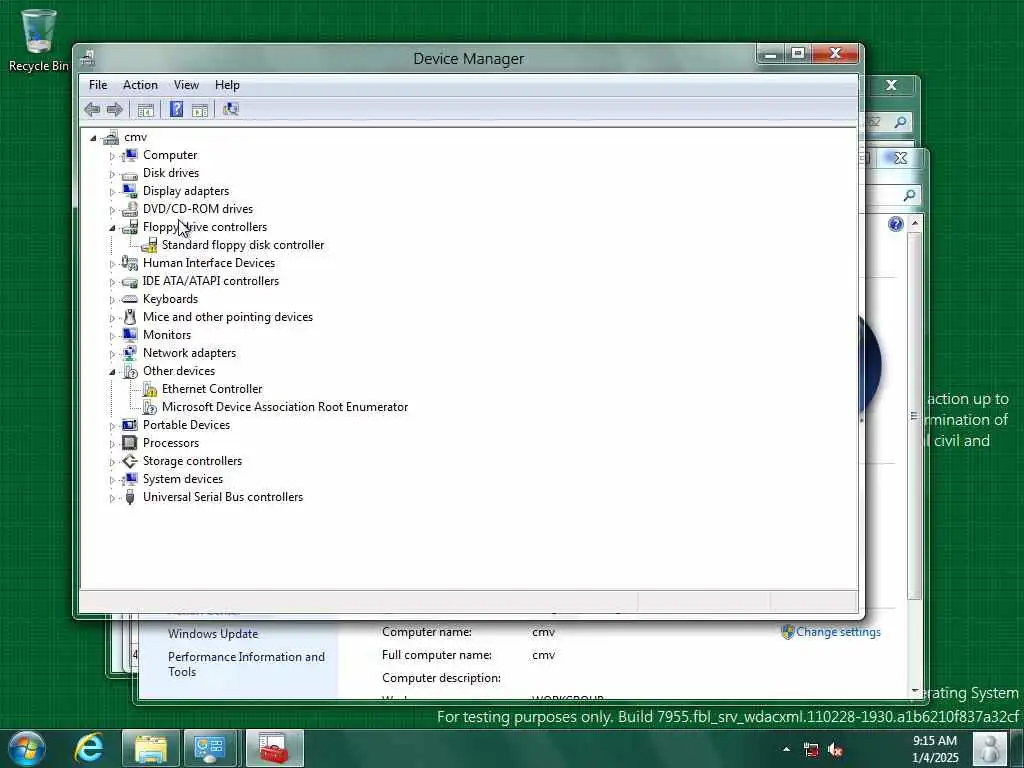Click the DVD/CD-ROM drives category icon
Viewport: 1024px width, 768px height.
coord(130,209)
